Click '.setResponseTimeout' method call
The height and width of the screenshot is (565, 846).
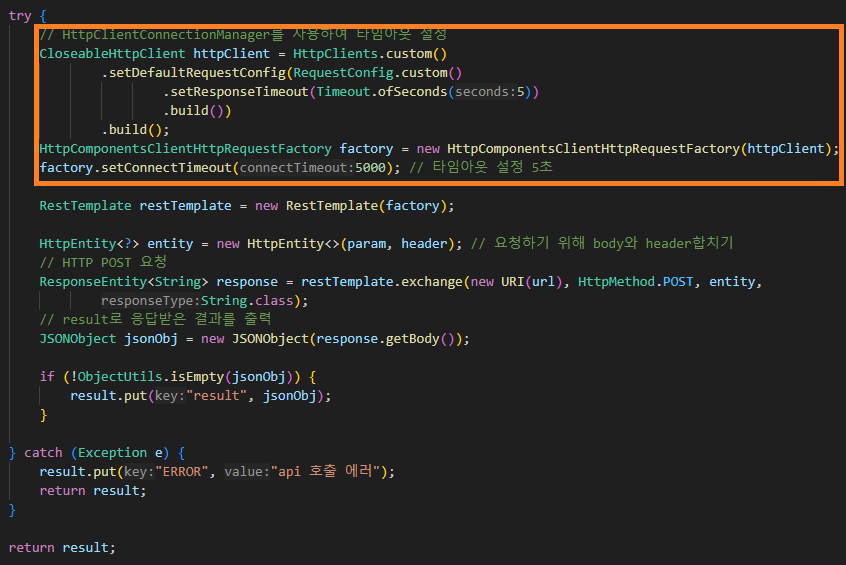coord(236,92)
